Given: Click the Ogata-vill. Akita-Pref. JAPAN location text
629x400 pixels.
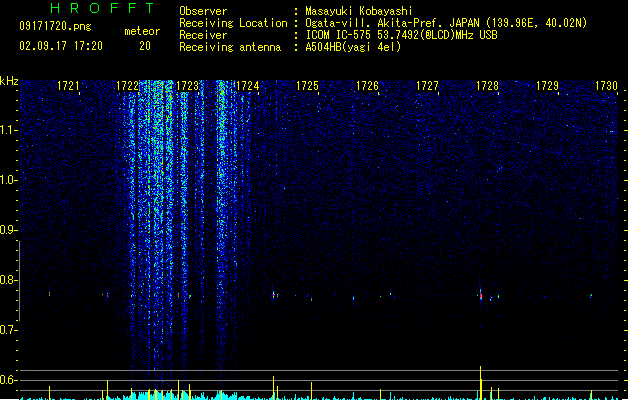Looking at the screenshot, I should pyautogui.click(x=446, y=23).
